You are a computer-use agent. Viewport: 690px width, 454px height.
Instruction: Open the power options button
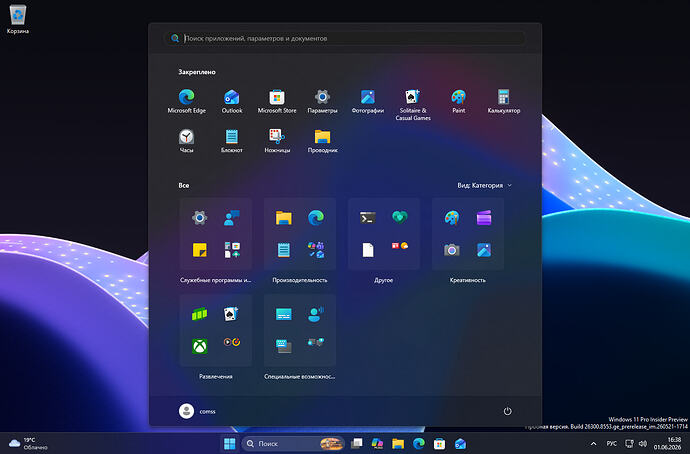pos(507,411)
